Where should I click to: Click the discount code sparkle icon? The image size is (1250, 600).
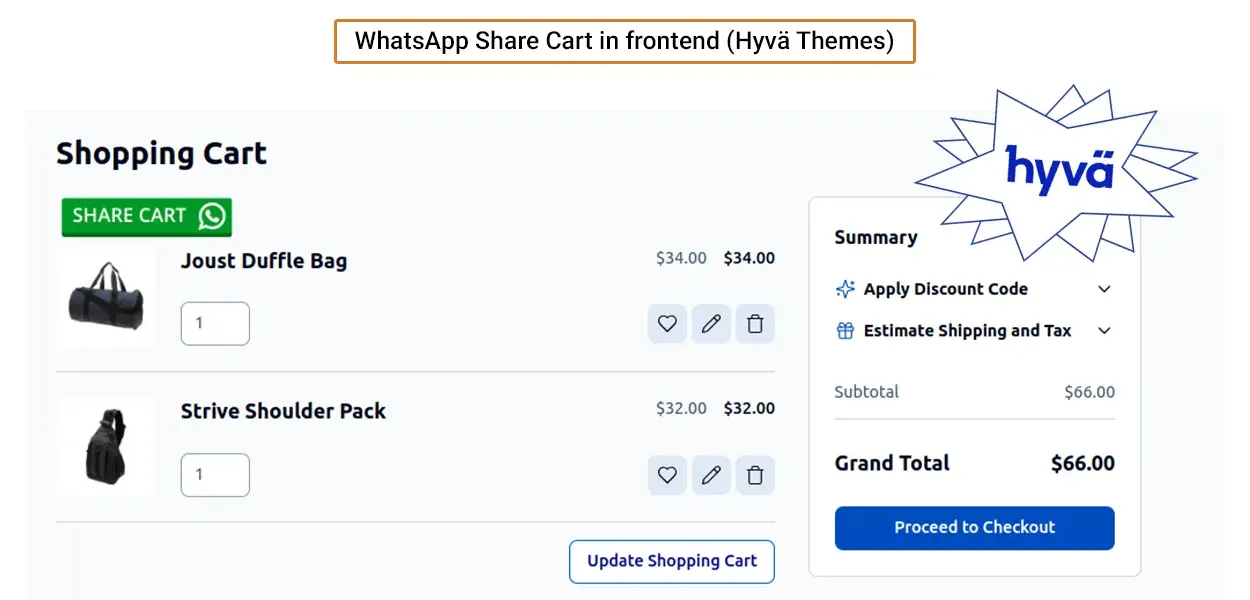click(x=845, y=289)
